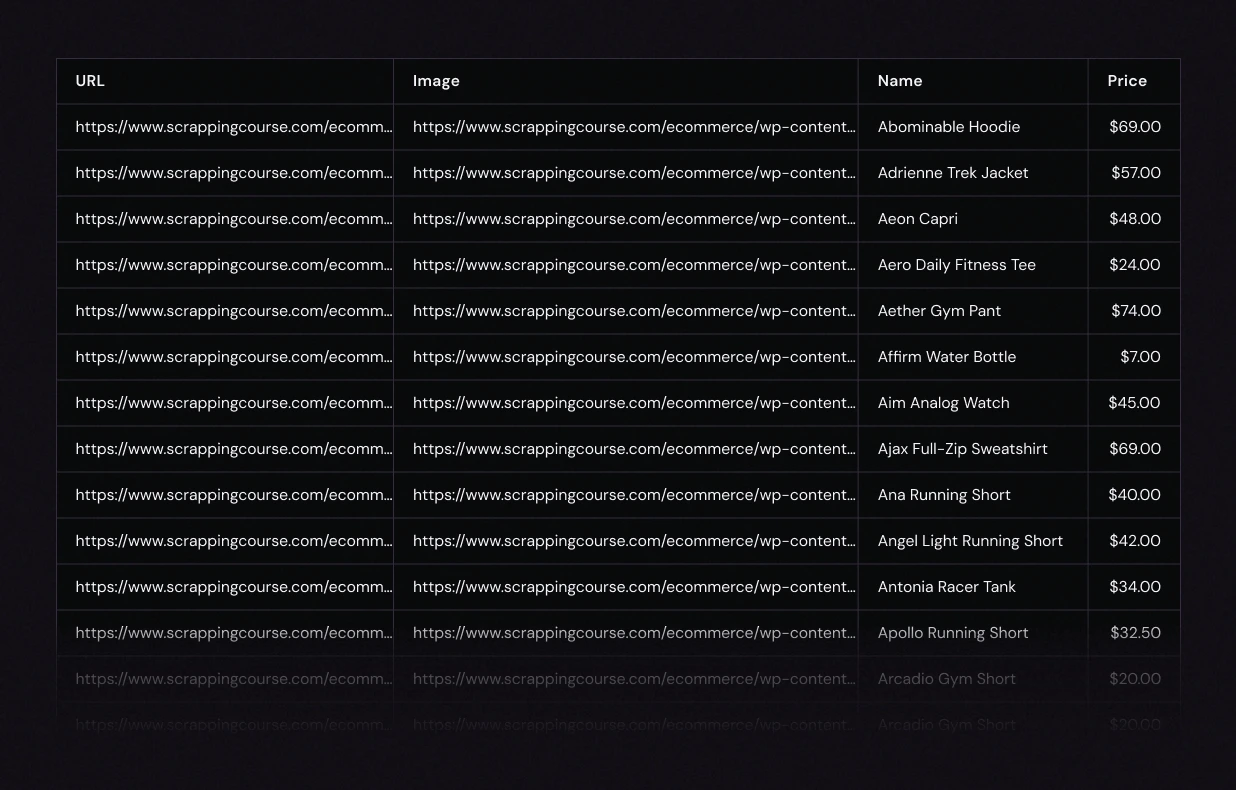Open the image link for Antonia Racer Tank

[x=634, y=587]
